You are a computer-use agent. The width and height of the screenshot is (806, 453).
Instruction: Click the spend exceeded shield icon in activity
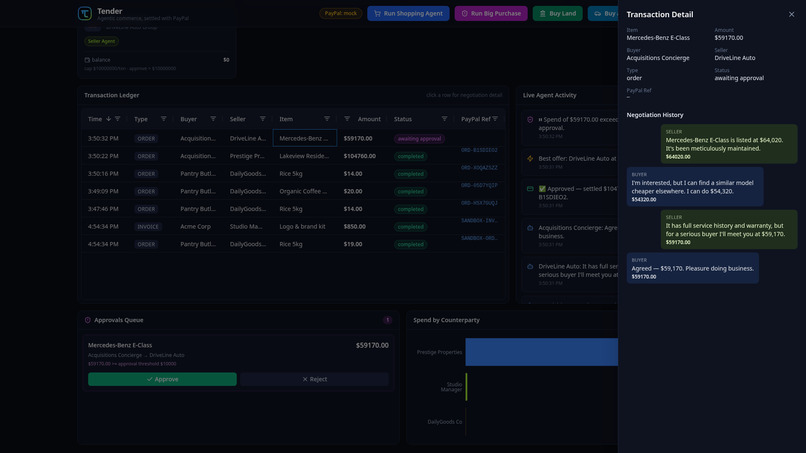(530, 119)
